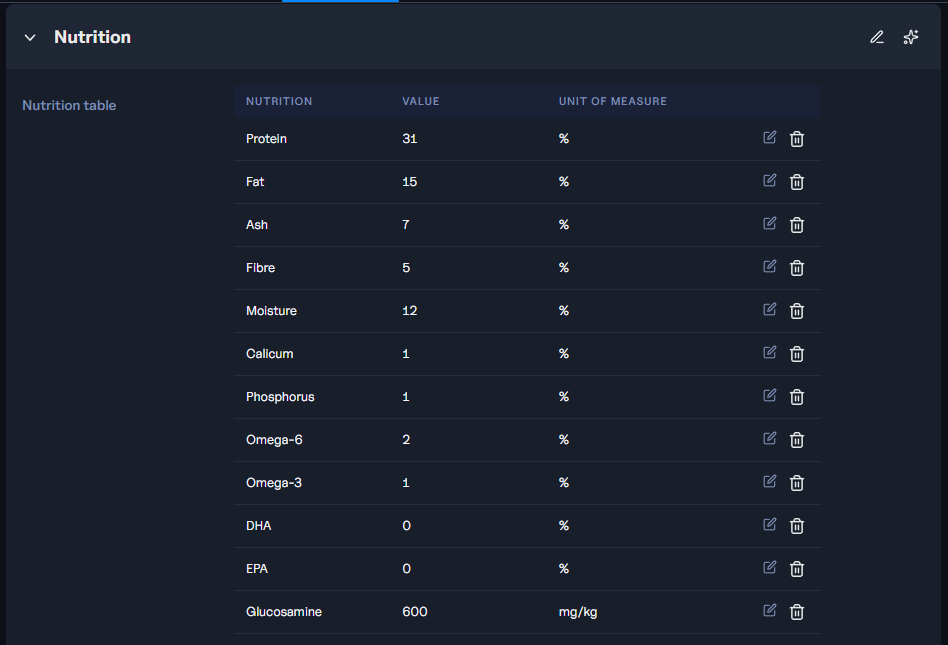Collapse the Nutrition section chevron
This screenshot has height=645, width=948.
[30, 37]
